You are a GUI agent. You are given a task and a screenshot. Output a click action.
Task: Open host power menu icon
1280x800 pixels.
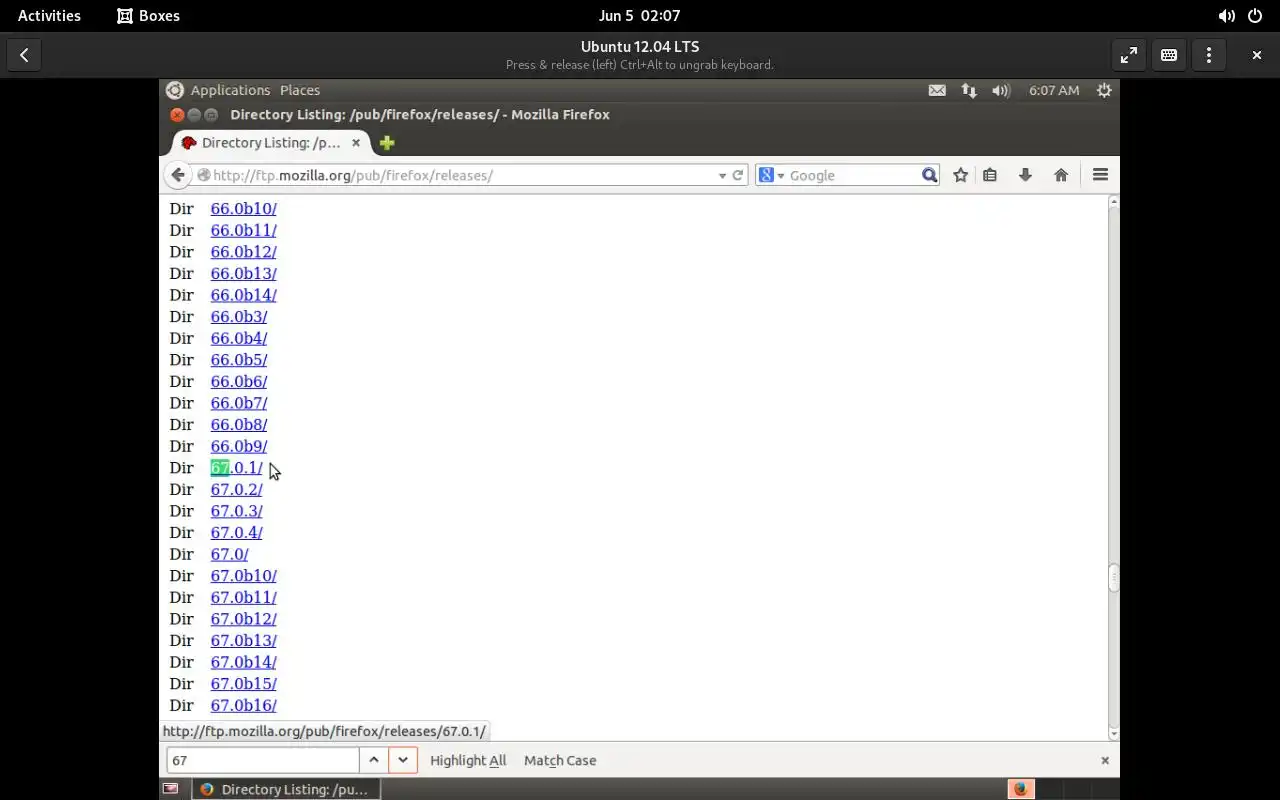coord(1256,16)
